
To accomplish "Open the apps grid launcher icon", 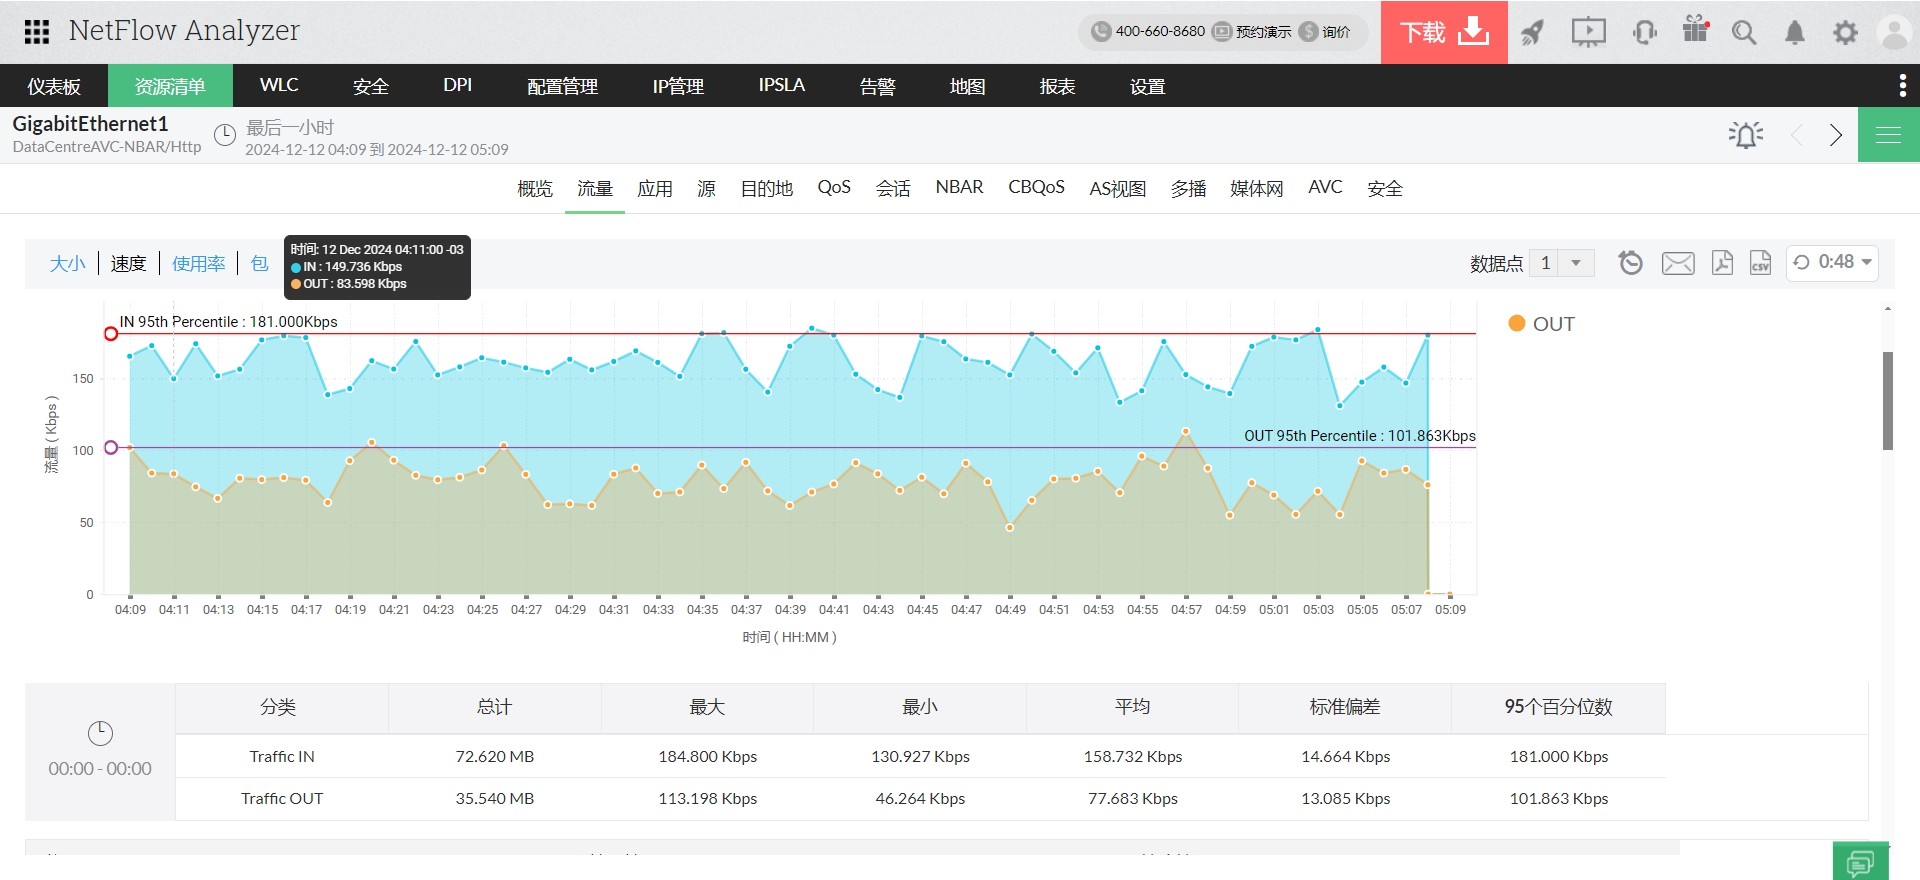I will pyautogui.click(x=37, y=32).
